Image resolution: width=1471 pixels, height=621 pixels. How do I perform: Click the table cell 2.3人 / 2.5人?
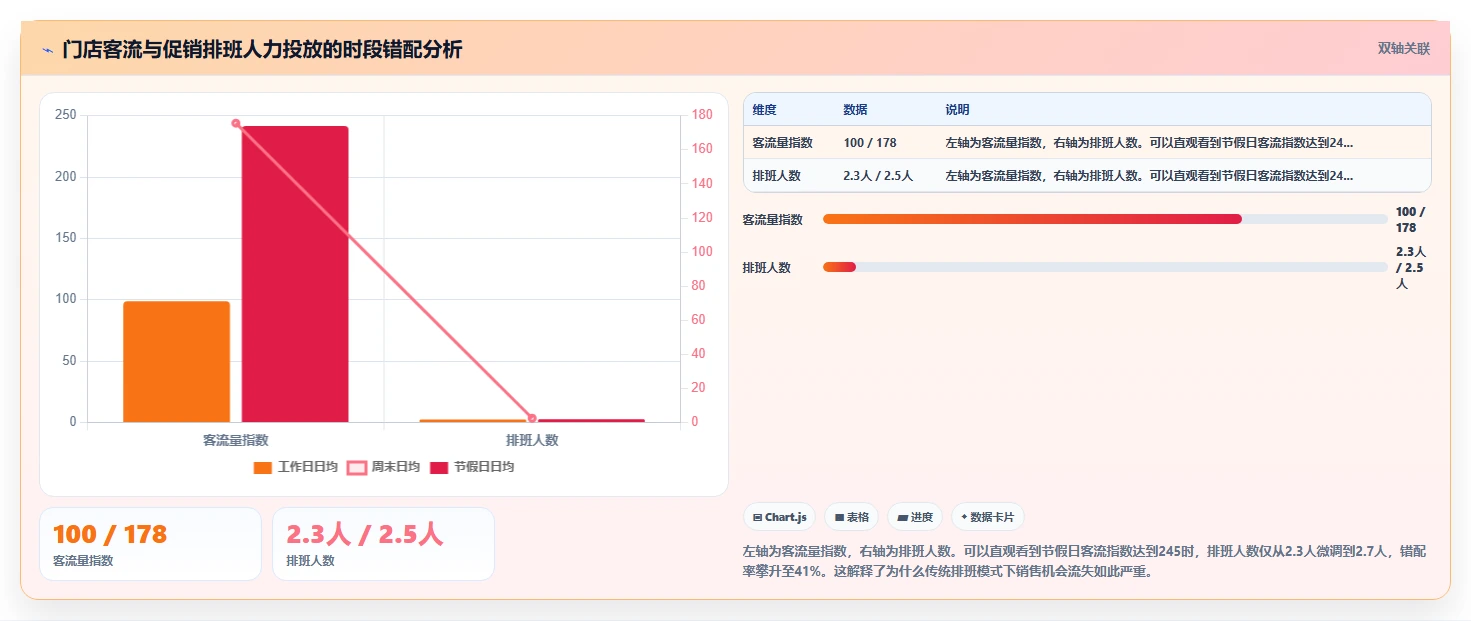[x=878, y=176]
